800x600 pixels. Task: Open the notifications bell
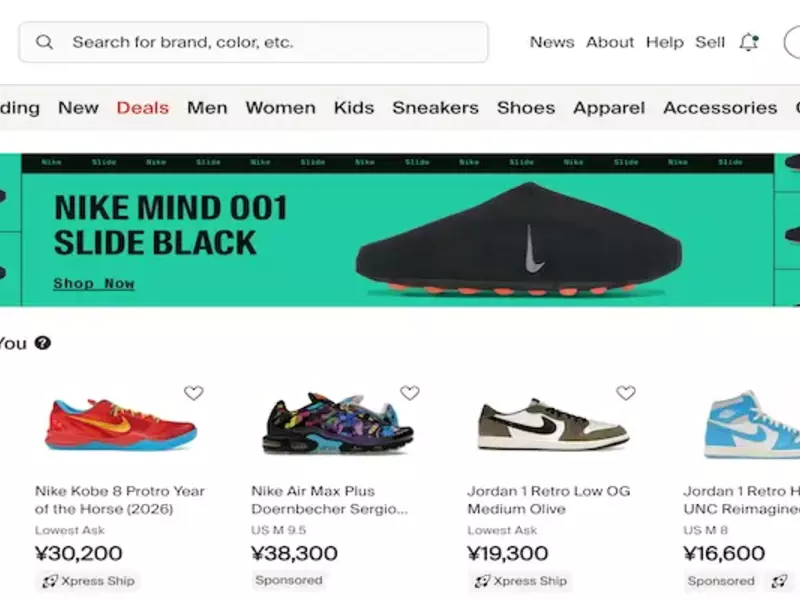coord(748,42)
